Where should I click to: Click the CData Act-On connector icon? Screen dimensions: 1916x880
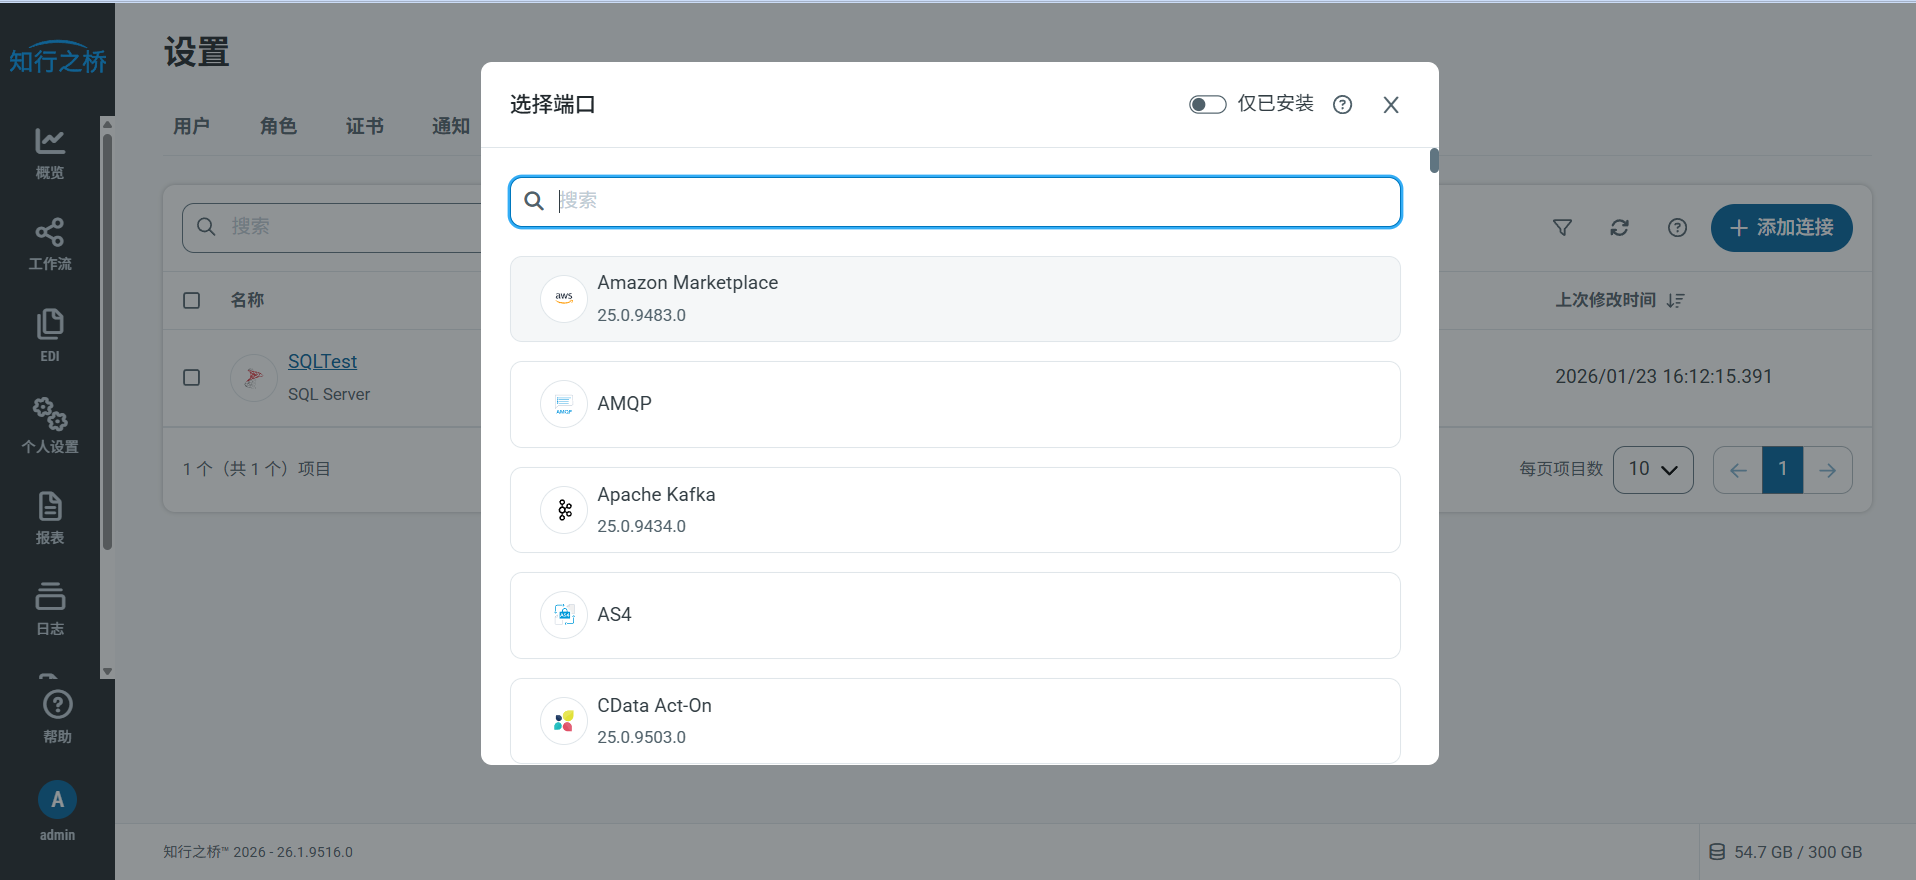tap(564, 721)
